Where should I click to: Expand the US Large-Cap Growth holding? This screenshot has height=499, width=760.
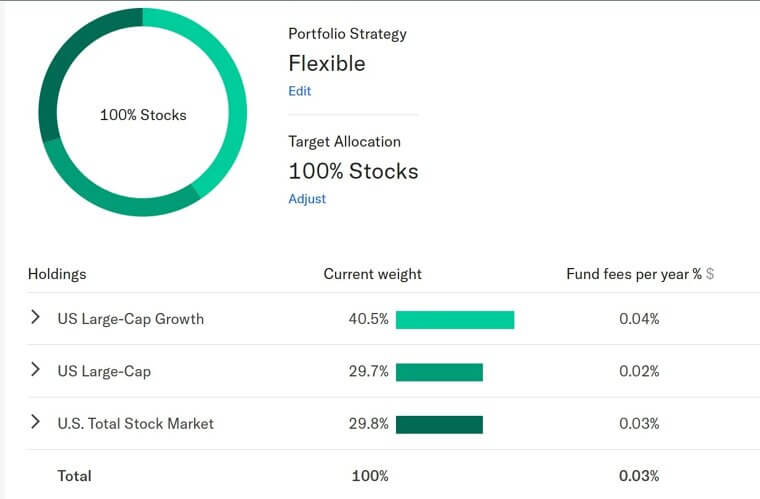tap(35, 318)
